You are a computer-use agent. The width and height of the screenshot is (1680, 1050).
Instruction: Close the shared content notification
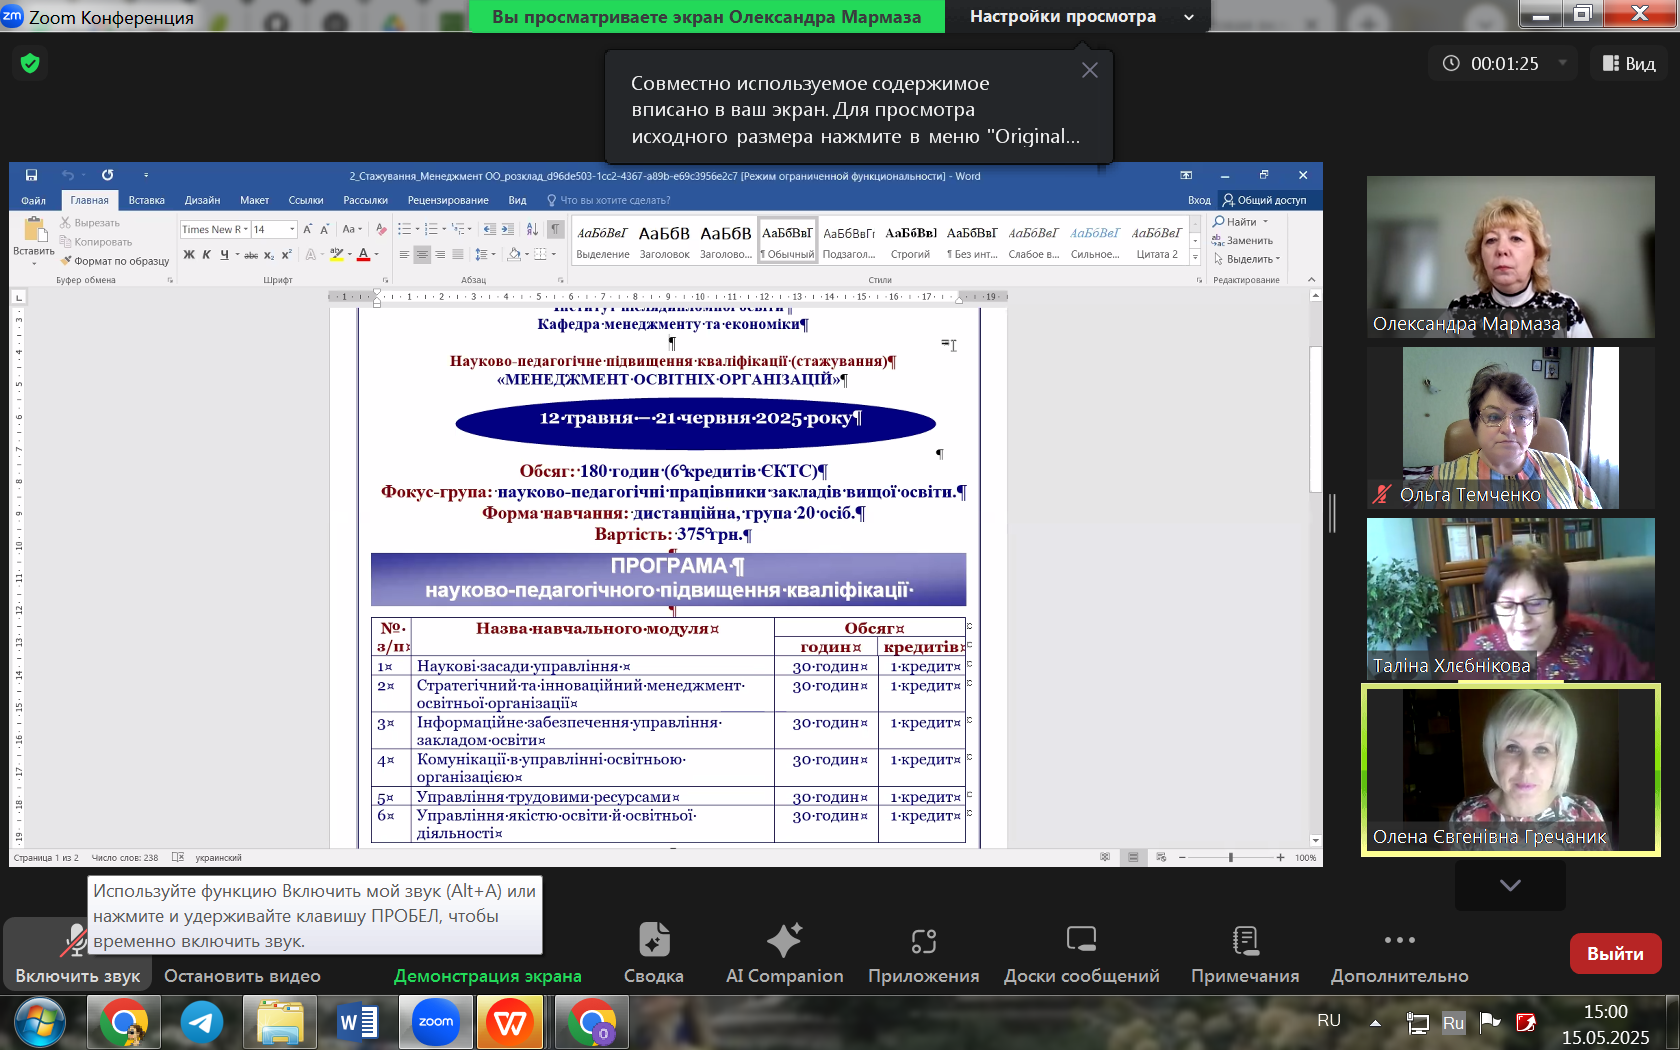[1090, 70]
